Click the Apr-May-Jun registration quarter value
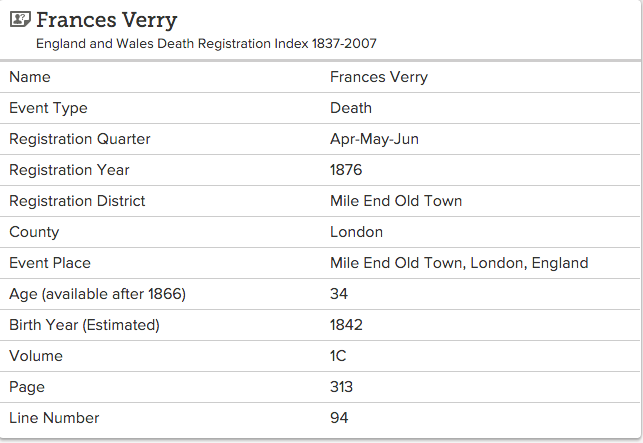The width and height of the screenshot is (643, 443). pos(374,139)
